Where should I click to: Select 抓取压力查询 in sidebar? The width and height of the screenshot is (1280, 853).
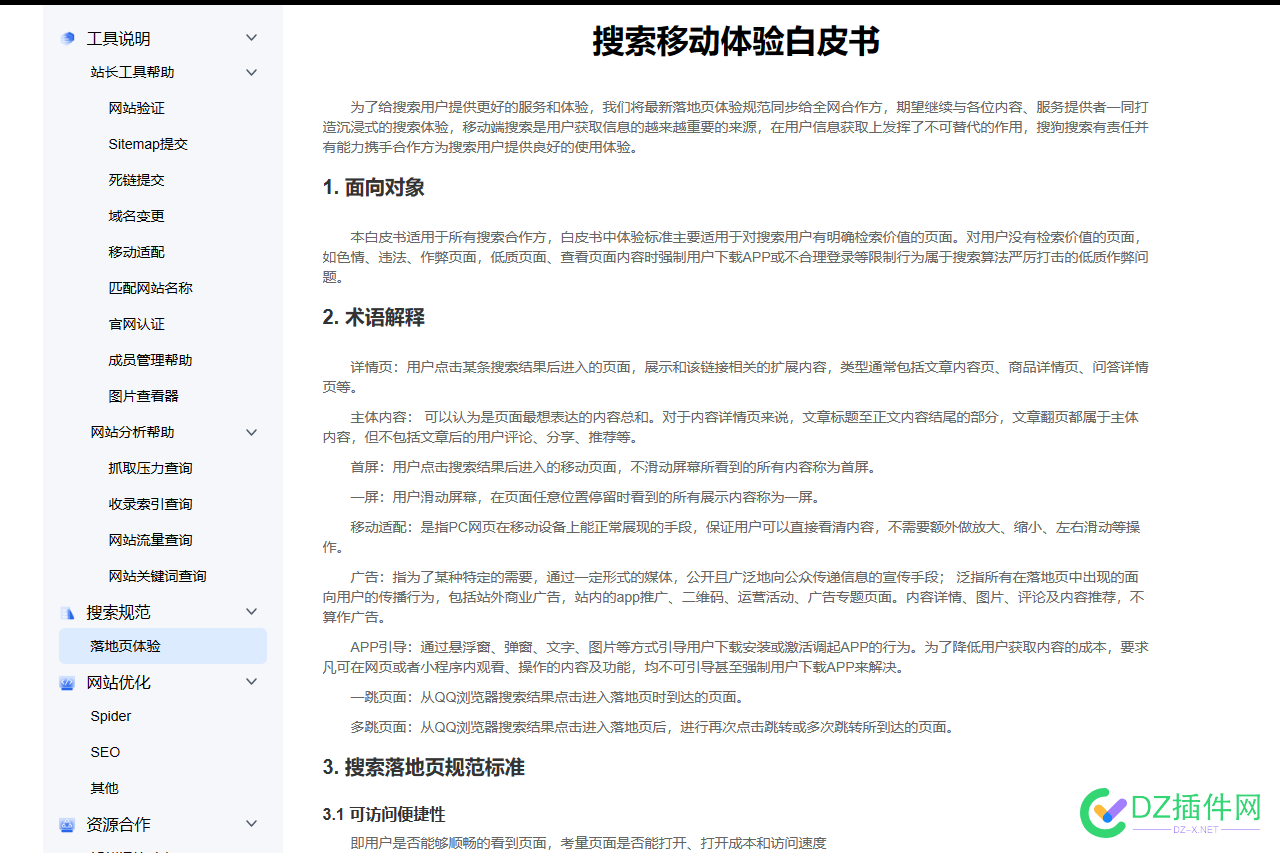(x=150, y=468)
